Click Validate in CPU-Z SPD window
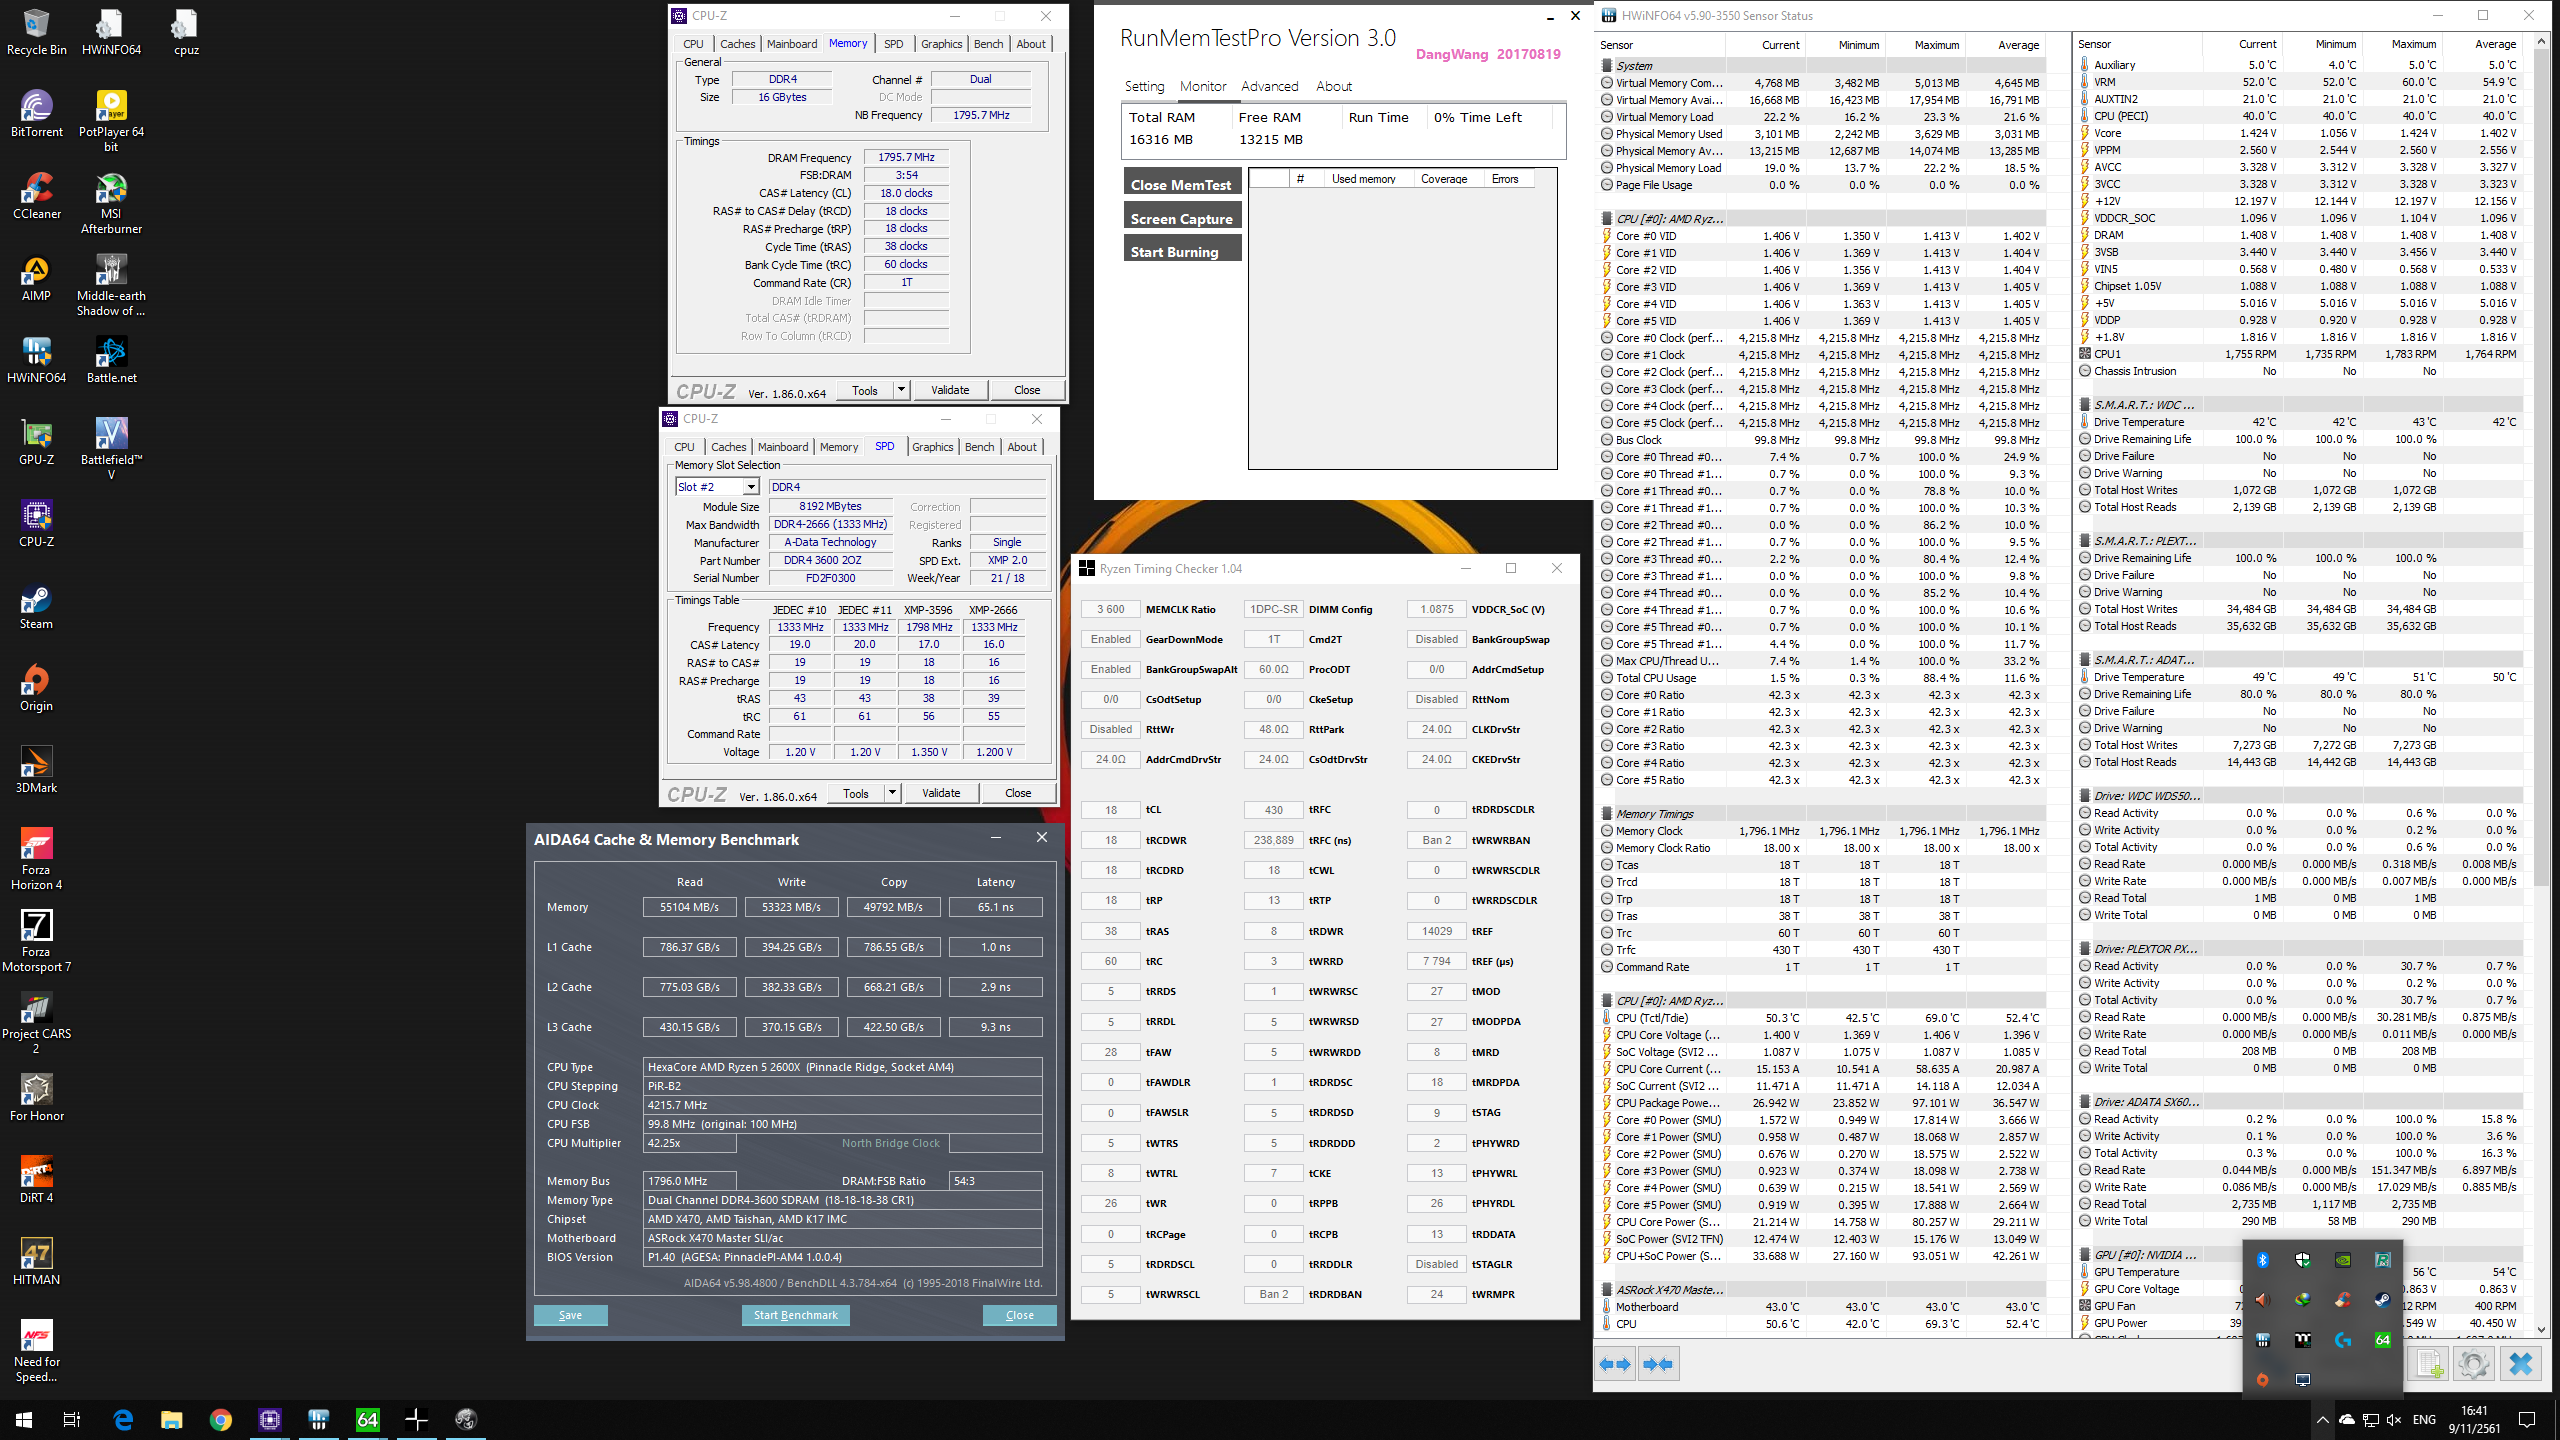Screen dimensions: 2560x1440 [x=940, y=793]
